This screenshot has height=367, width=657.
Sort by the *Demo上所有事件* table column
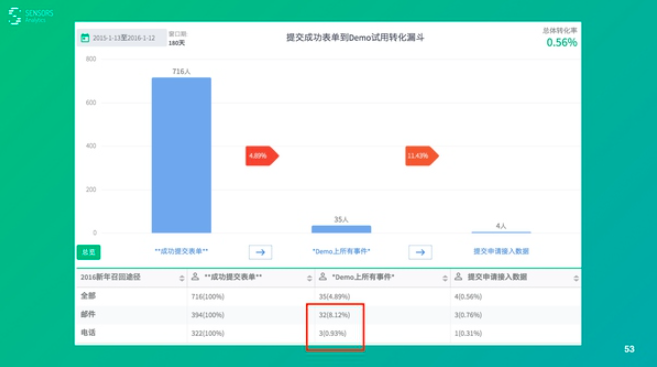[x=445, y=278]
